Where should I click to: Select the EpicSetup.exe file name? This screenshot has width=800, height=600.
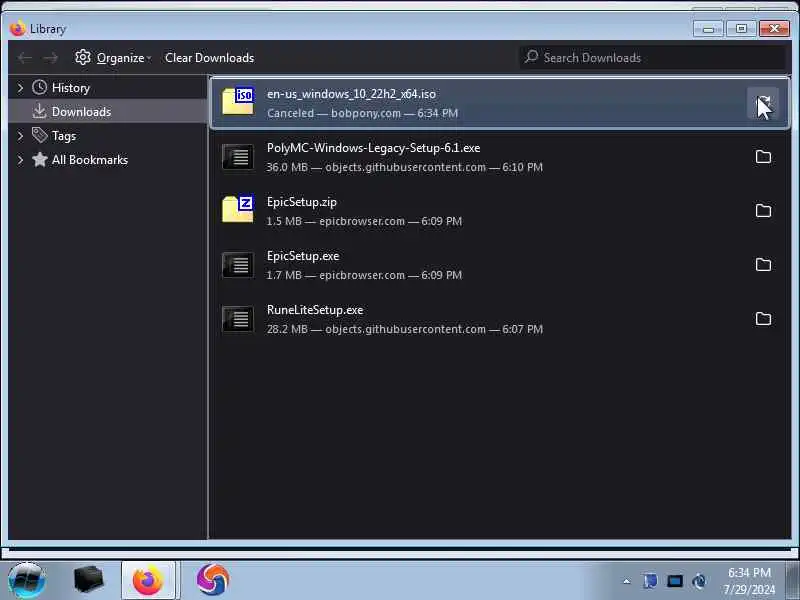pos(303,256)
